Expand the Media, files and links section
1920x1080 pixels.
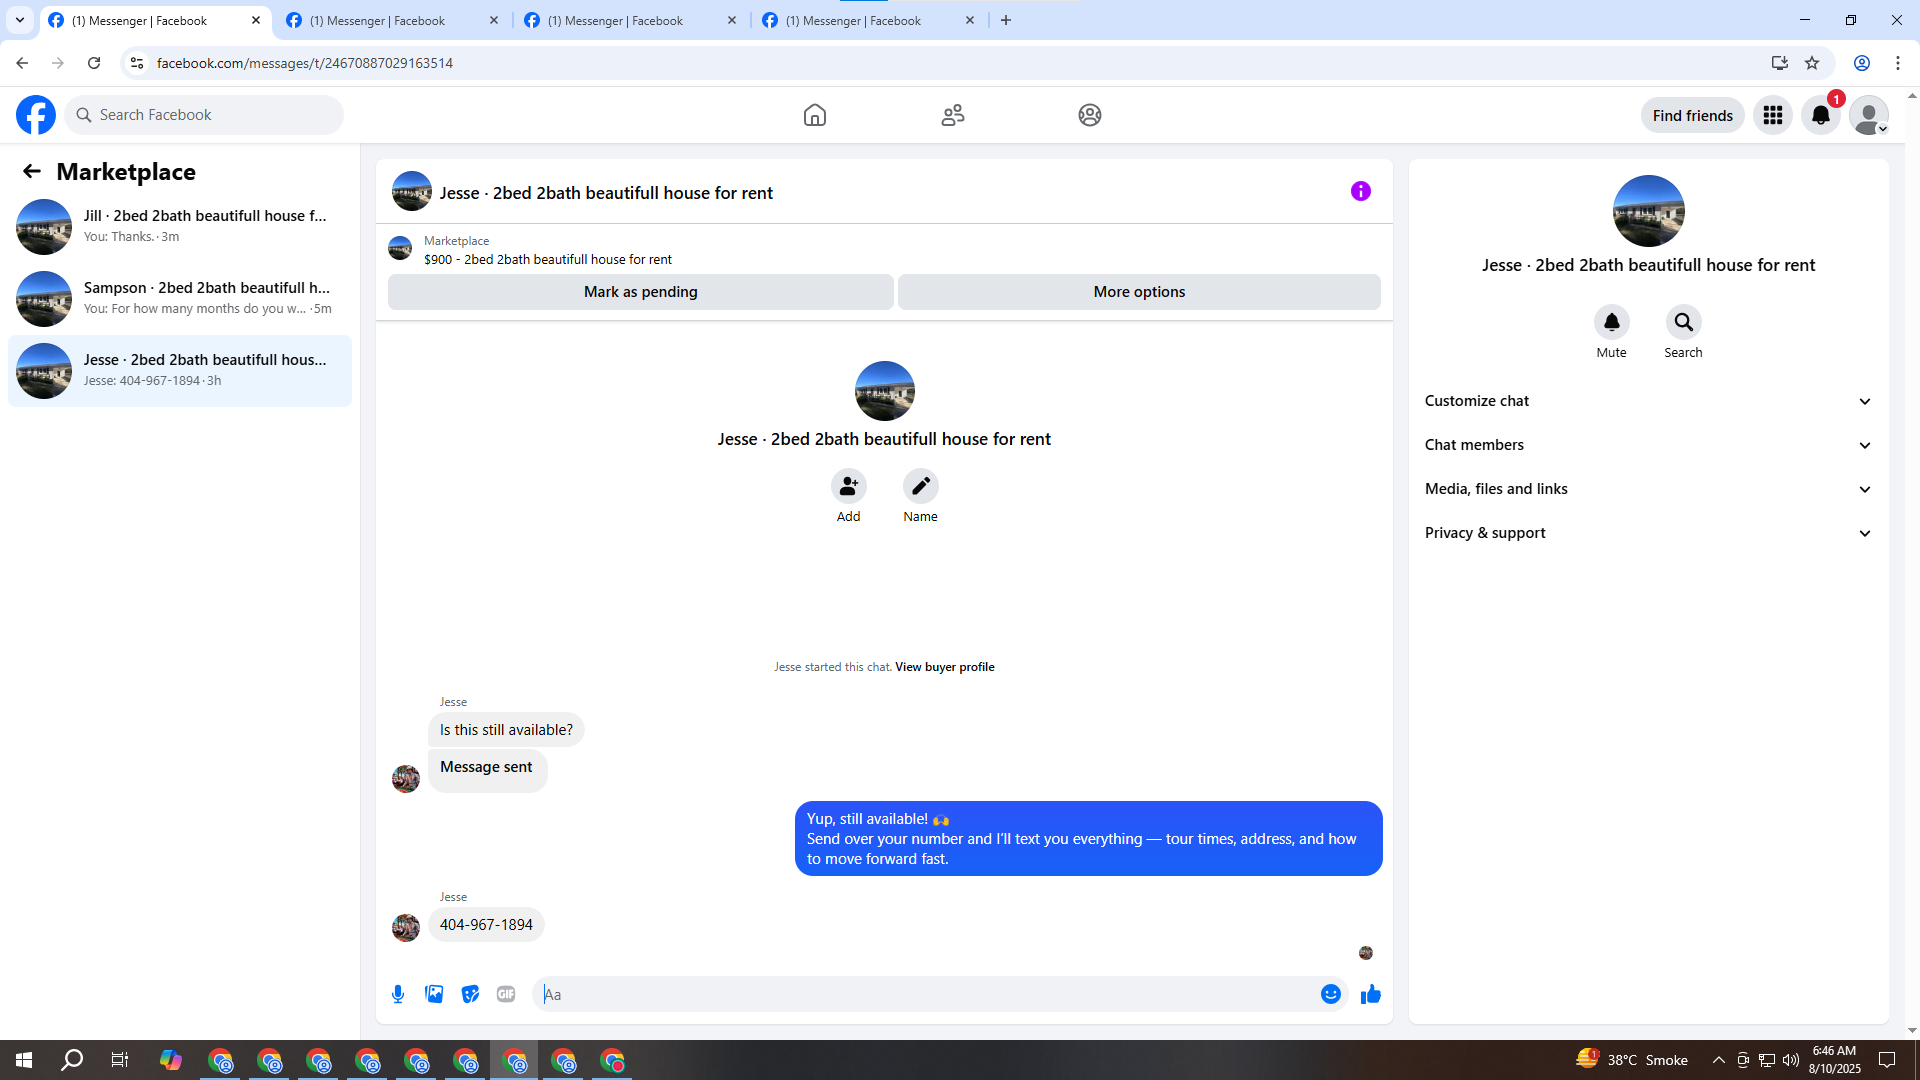[x=1647, y=489]
